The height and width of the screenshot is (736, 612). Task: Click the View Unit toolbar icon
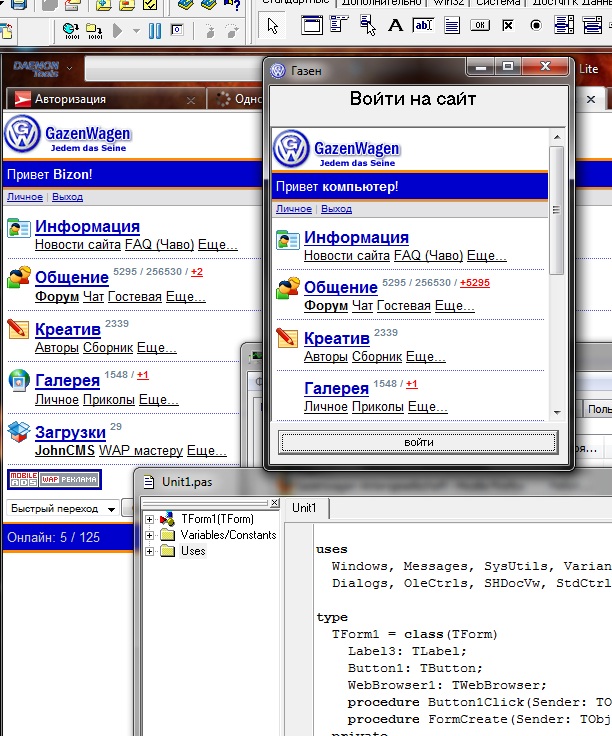pos(71,31)
